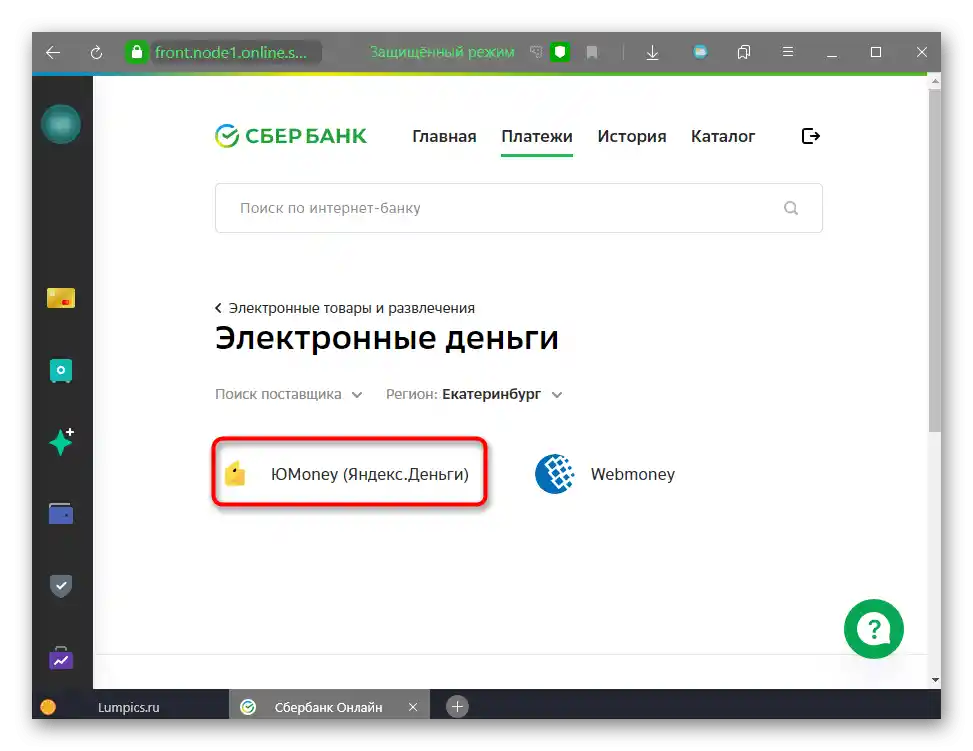Open the teal safe icon in sidebar
This screenshot has width=973, height=751.
61,371
